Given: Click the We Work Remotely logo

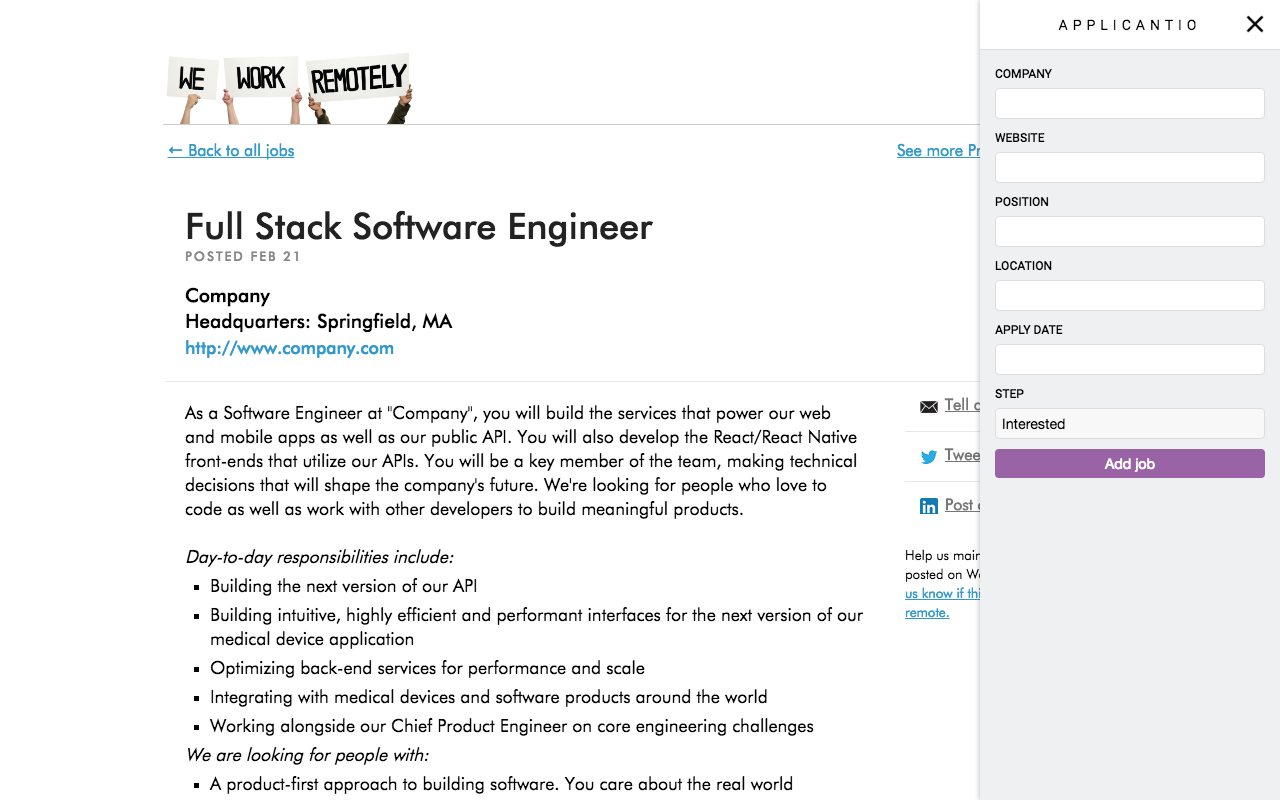Looking at the screenshot, I should click(289, 87).
